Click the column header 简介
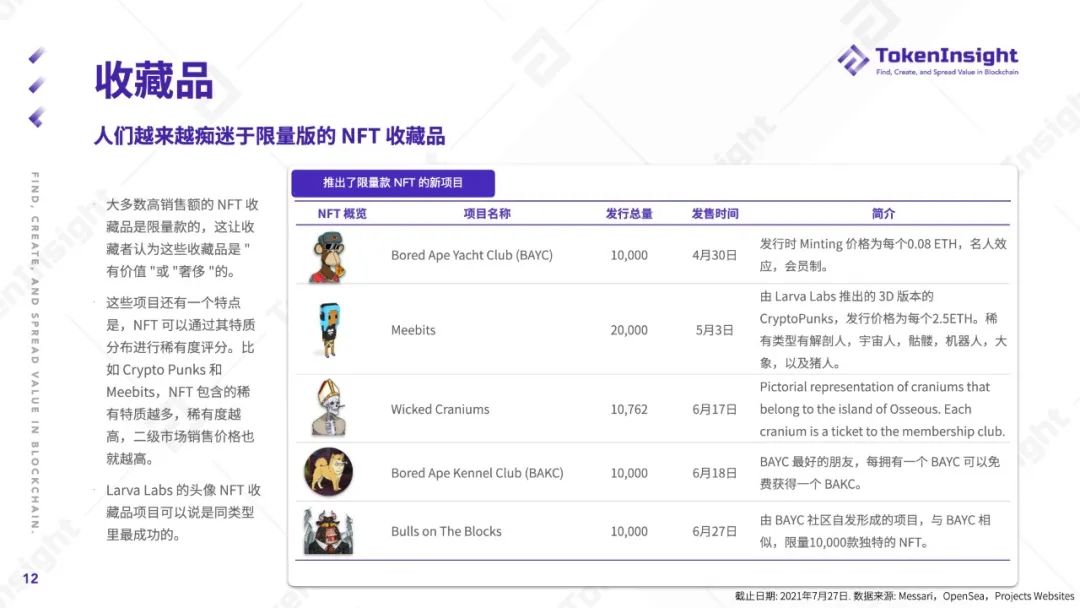 point(883,213)
